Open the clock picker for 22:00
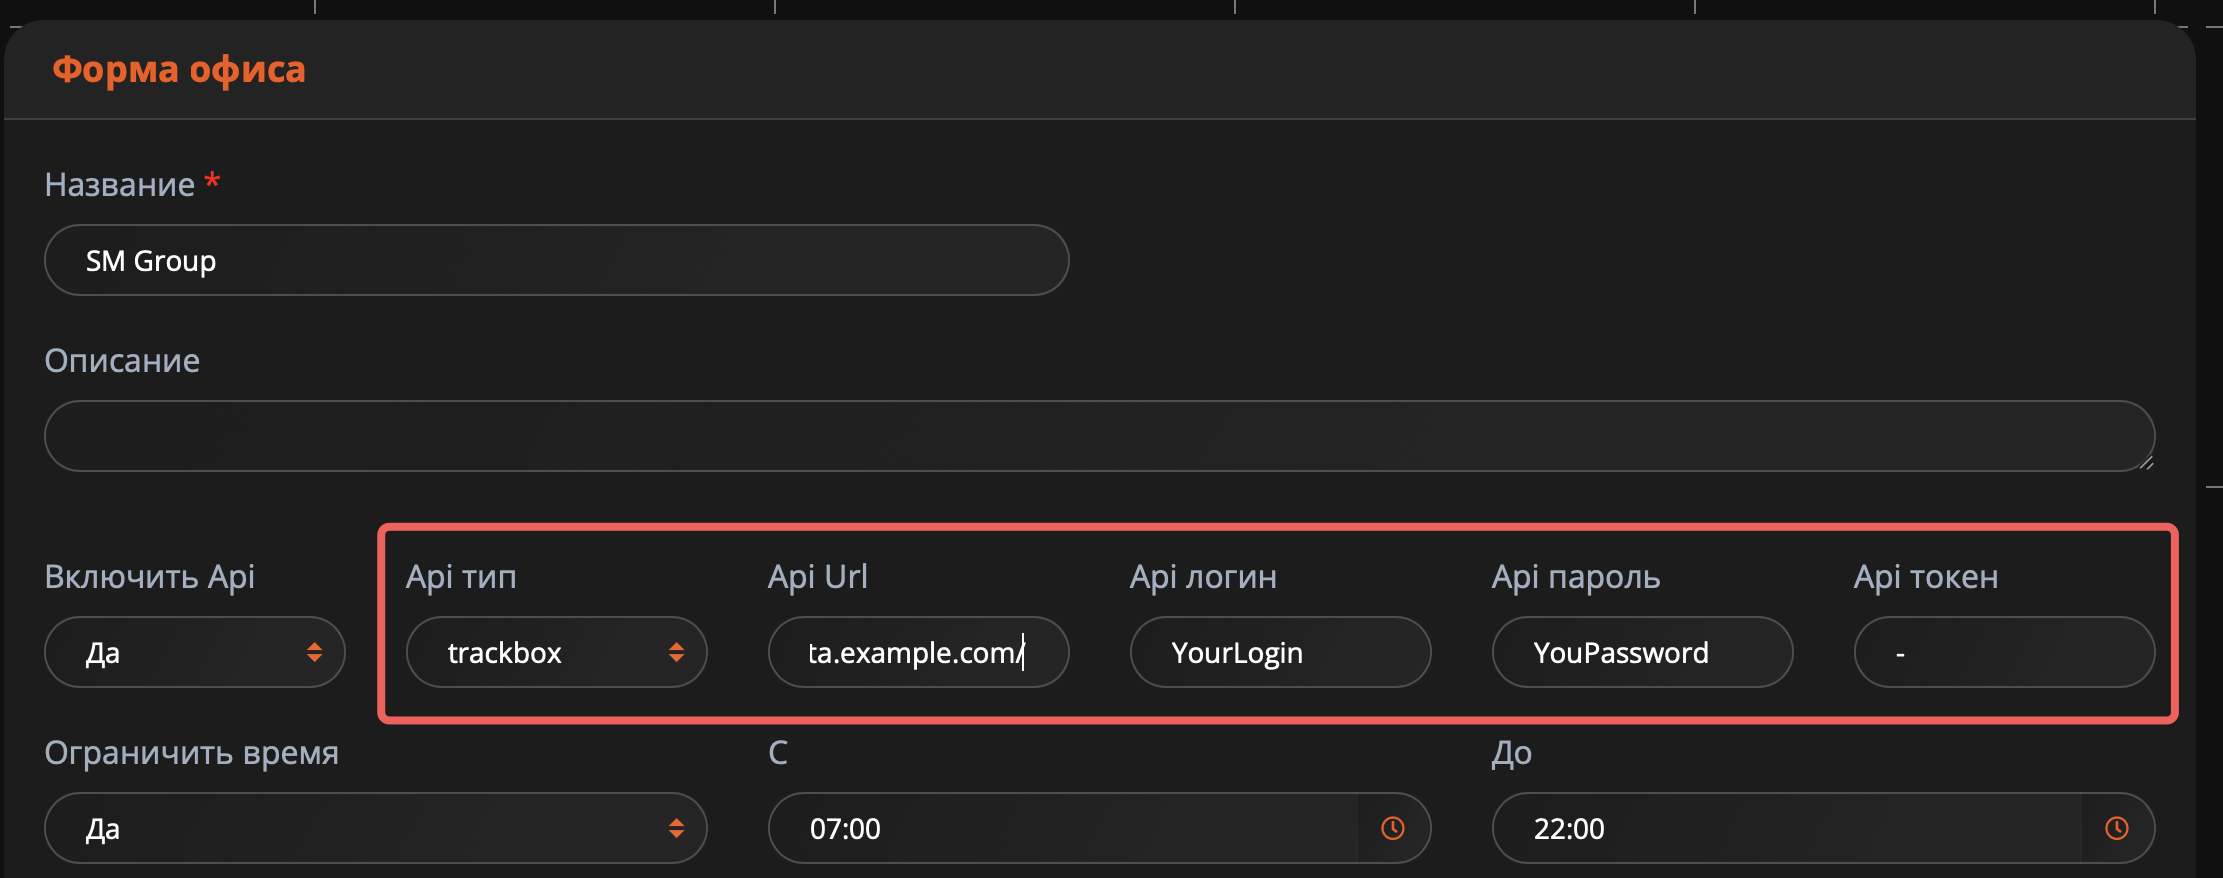Image resolution: width=2223 pixels, height=878 pixels. point(2117,828)
